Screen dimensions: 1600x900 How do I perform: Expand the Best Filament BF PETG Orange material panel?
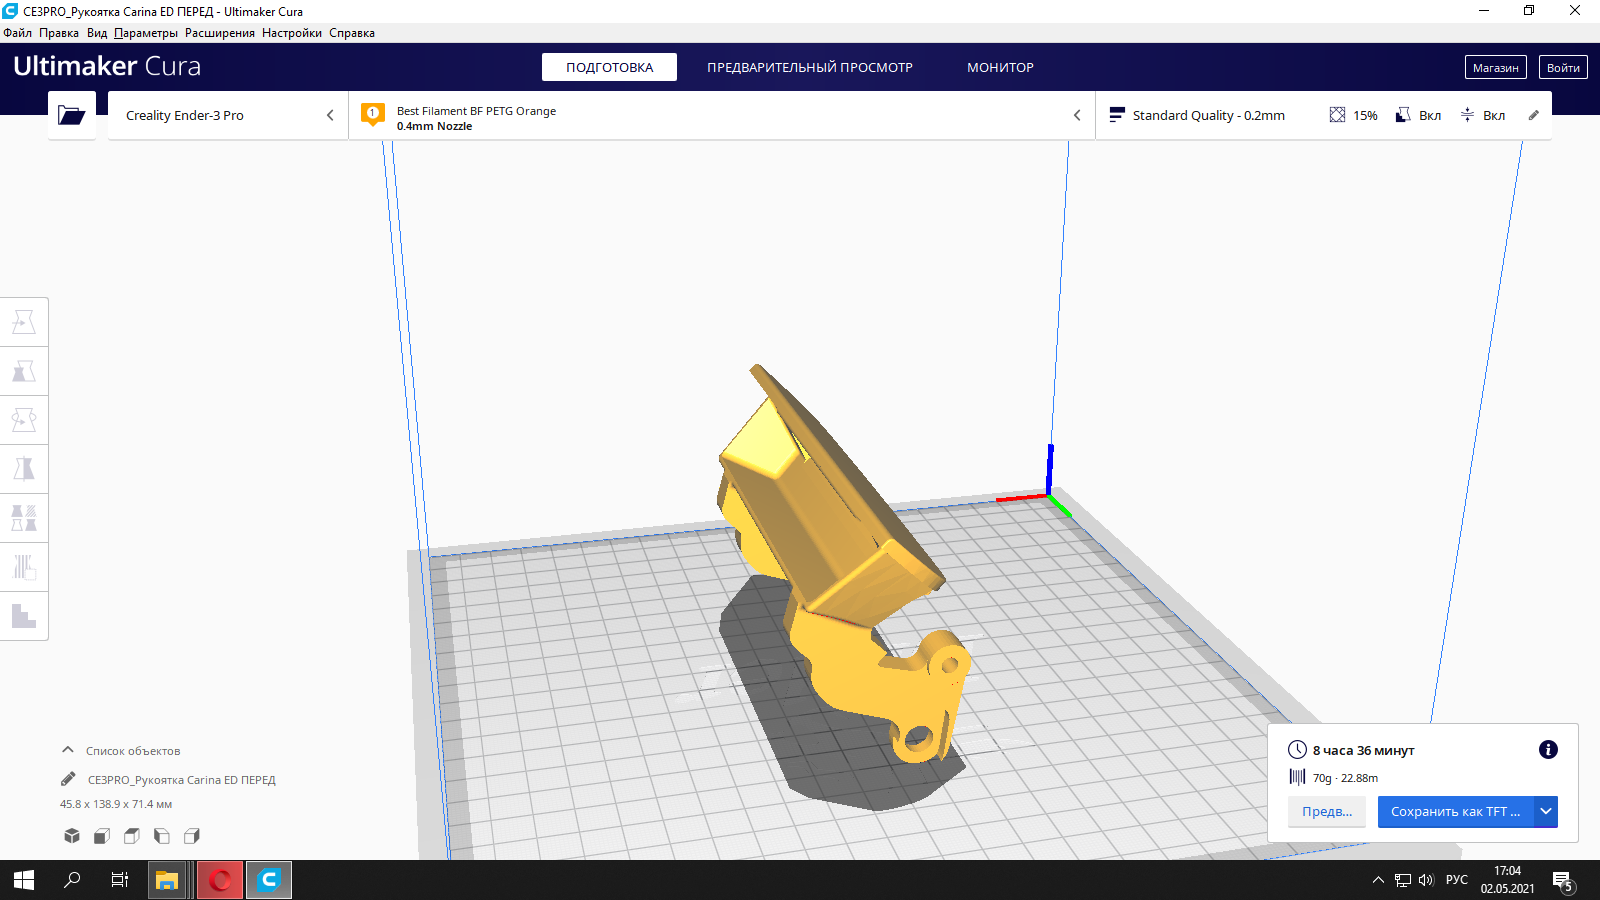click(x=722, y=115)
